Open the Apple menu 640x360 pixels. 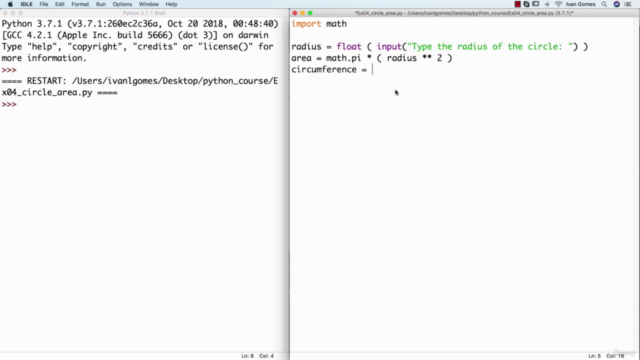10,4
